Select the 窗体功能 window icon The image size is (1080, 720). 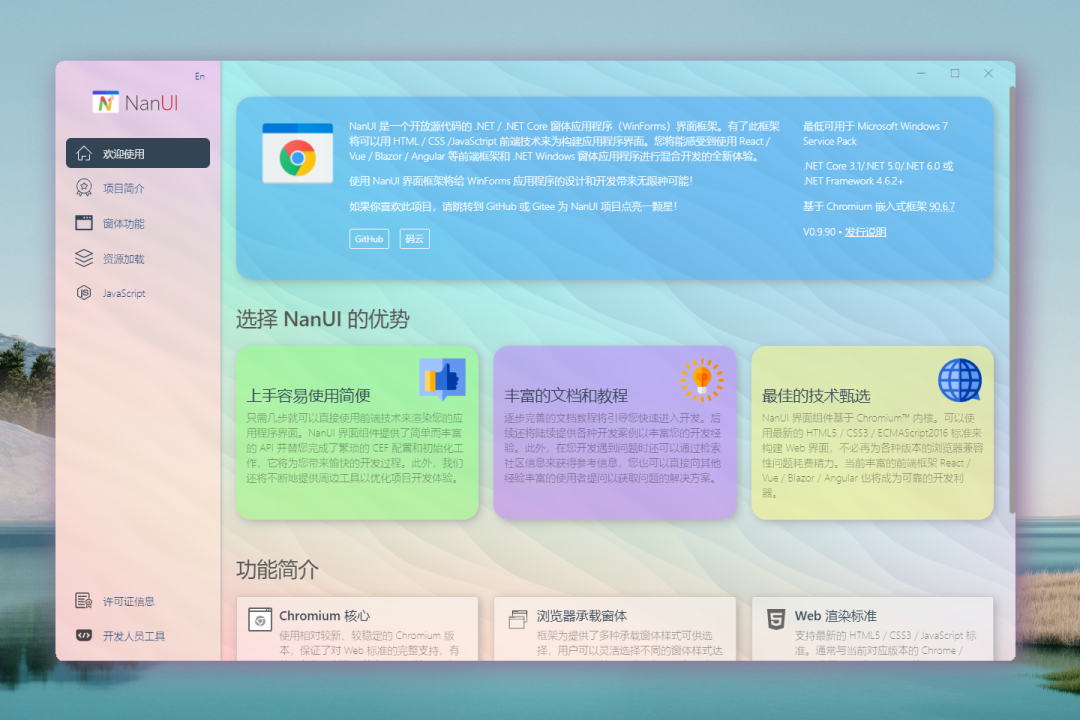86,222
